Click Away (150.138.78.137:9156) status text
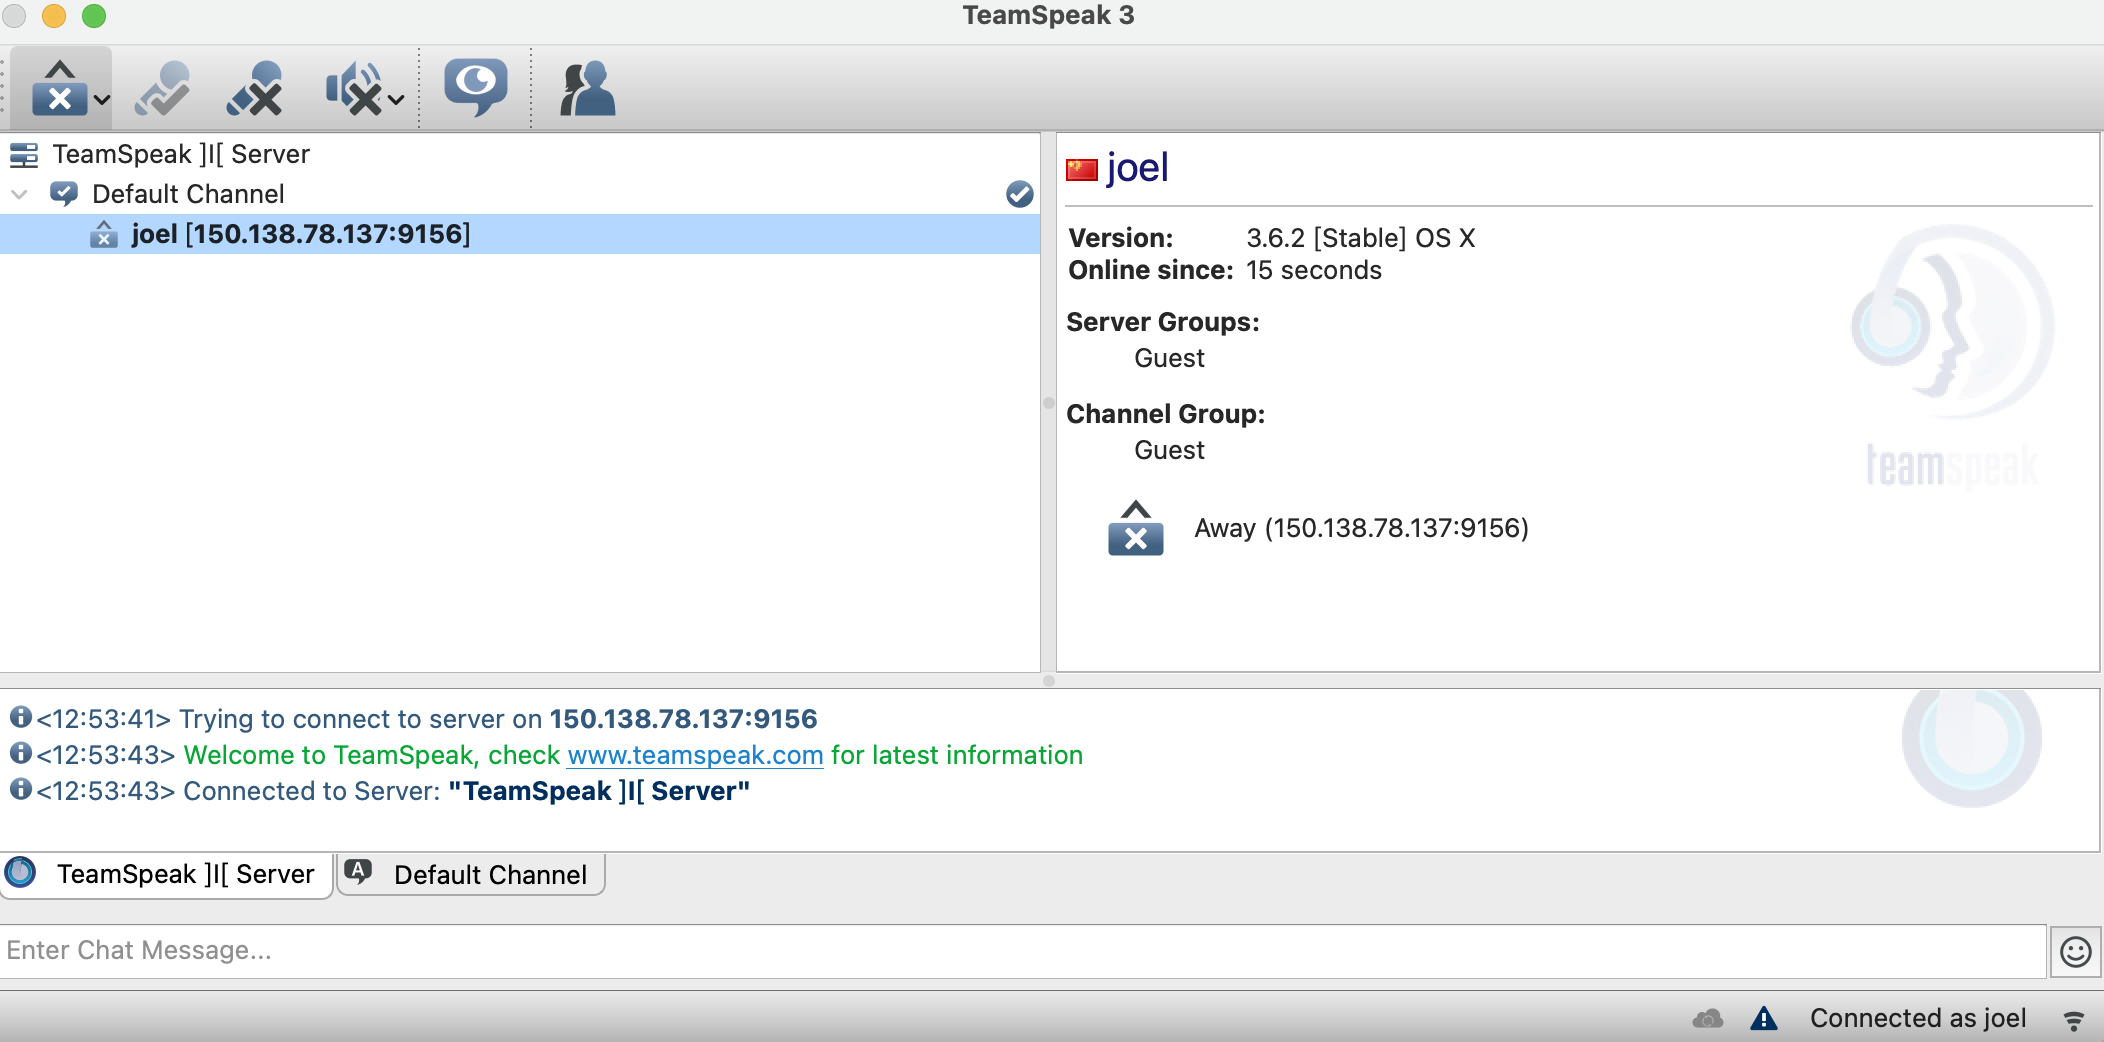This screenshot has width=2104, height=1042. click(x=1361, y=528)
